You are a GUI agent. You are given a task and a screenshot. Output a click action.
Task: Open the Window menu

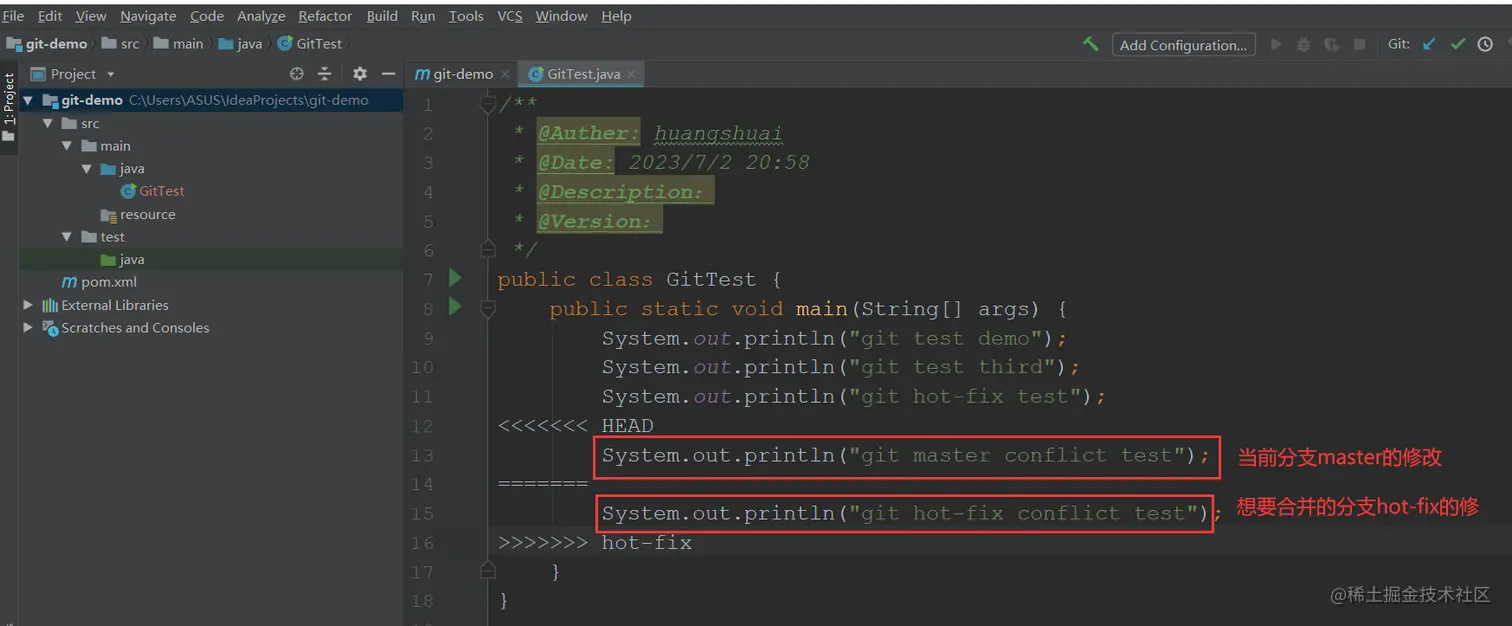(x=561, y=16)
